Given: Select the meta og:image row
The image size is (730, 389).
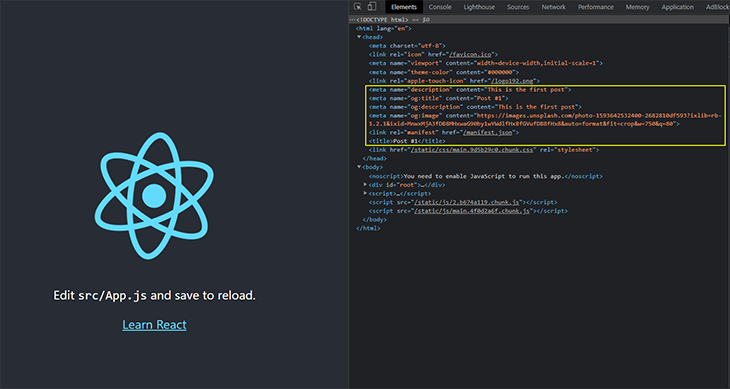Looking at the screenshot, I should 545,120.
